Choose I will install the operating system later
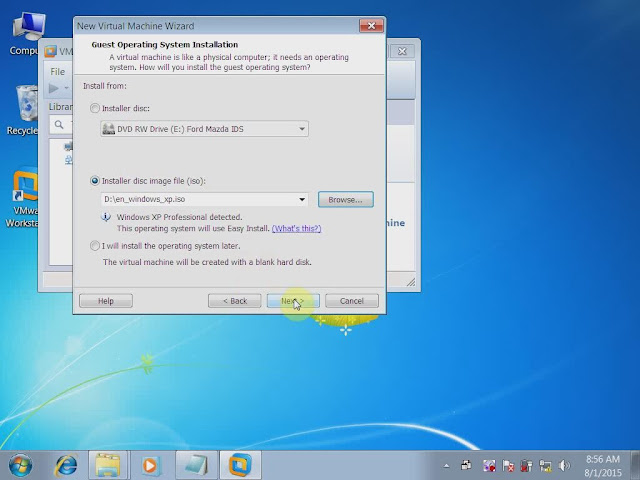 [95, 246]
